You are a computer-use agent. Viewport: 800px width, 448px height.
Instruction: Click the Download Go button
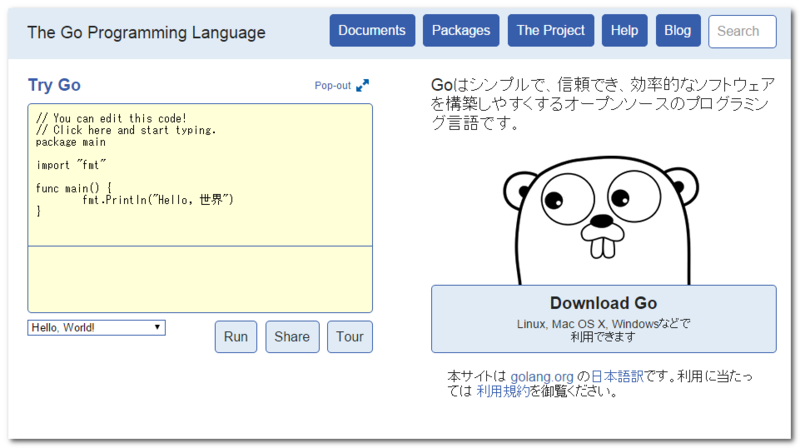pos(604,319)
